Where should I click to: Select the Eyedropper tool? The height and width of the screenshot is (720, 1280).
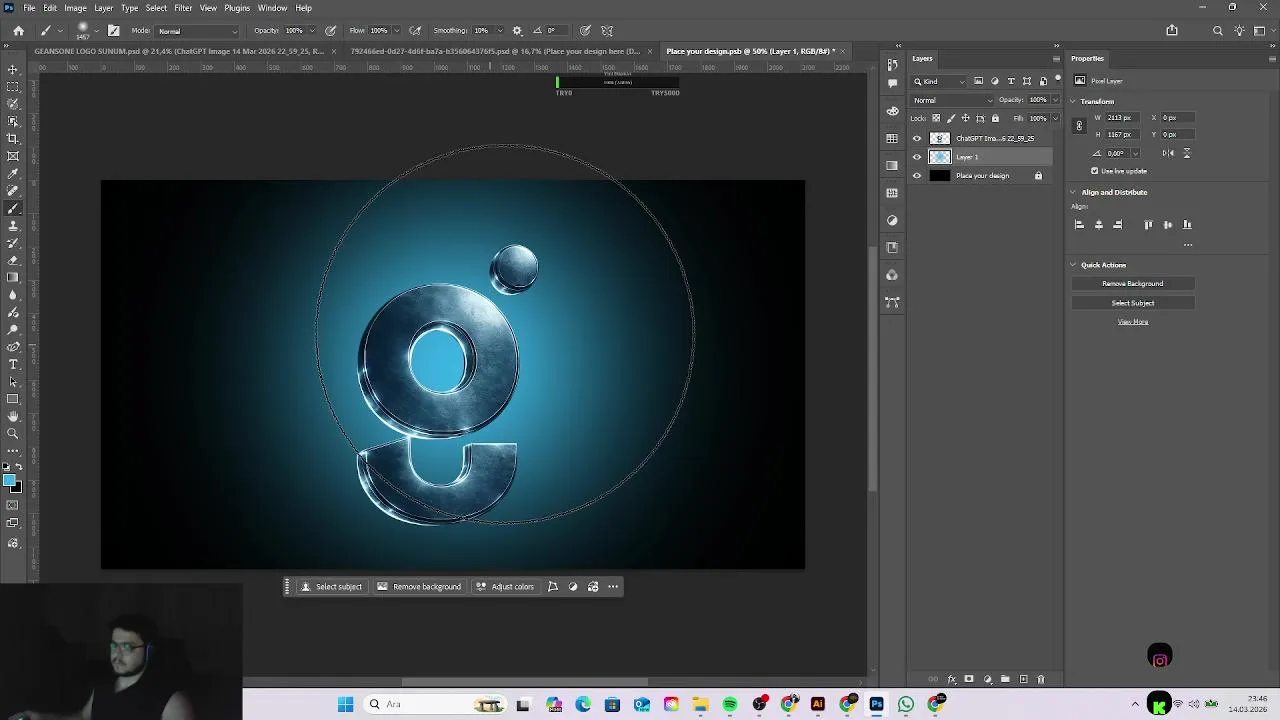pyautogui.click(x=13, y=173)
